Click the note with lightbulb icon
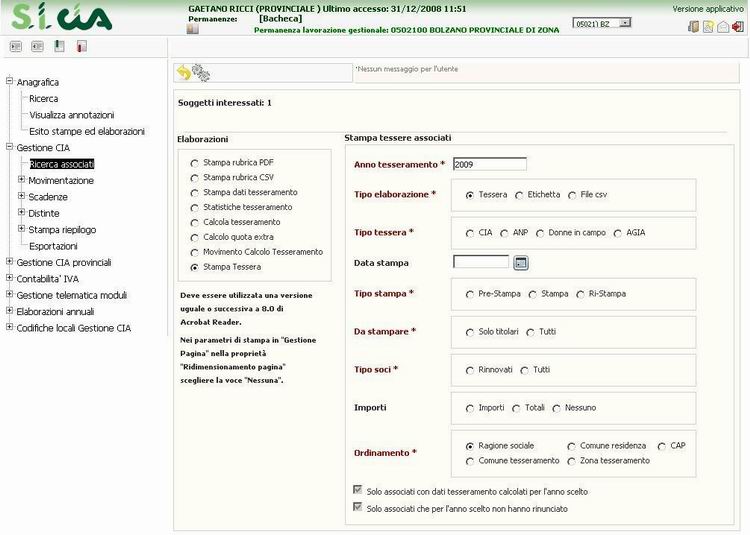750x535 pixels. [708, 26]
